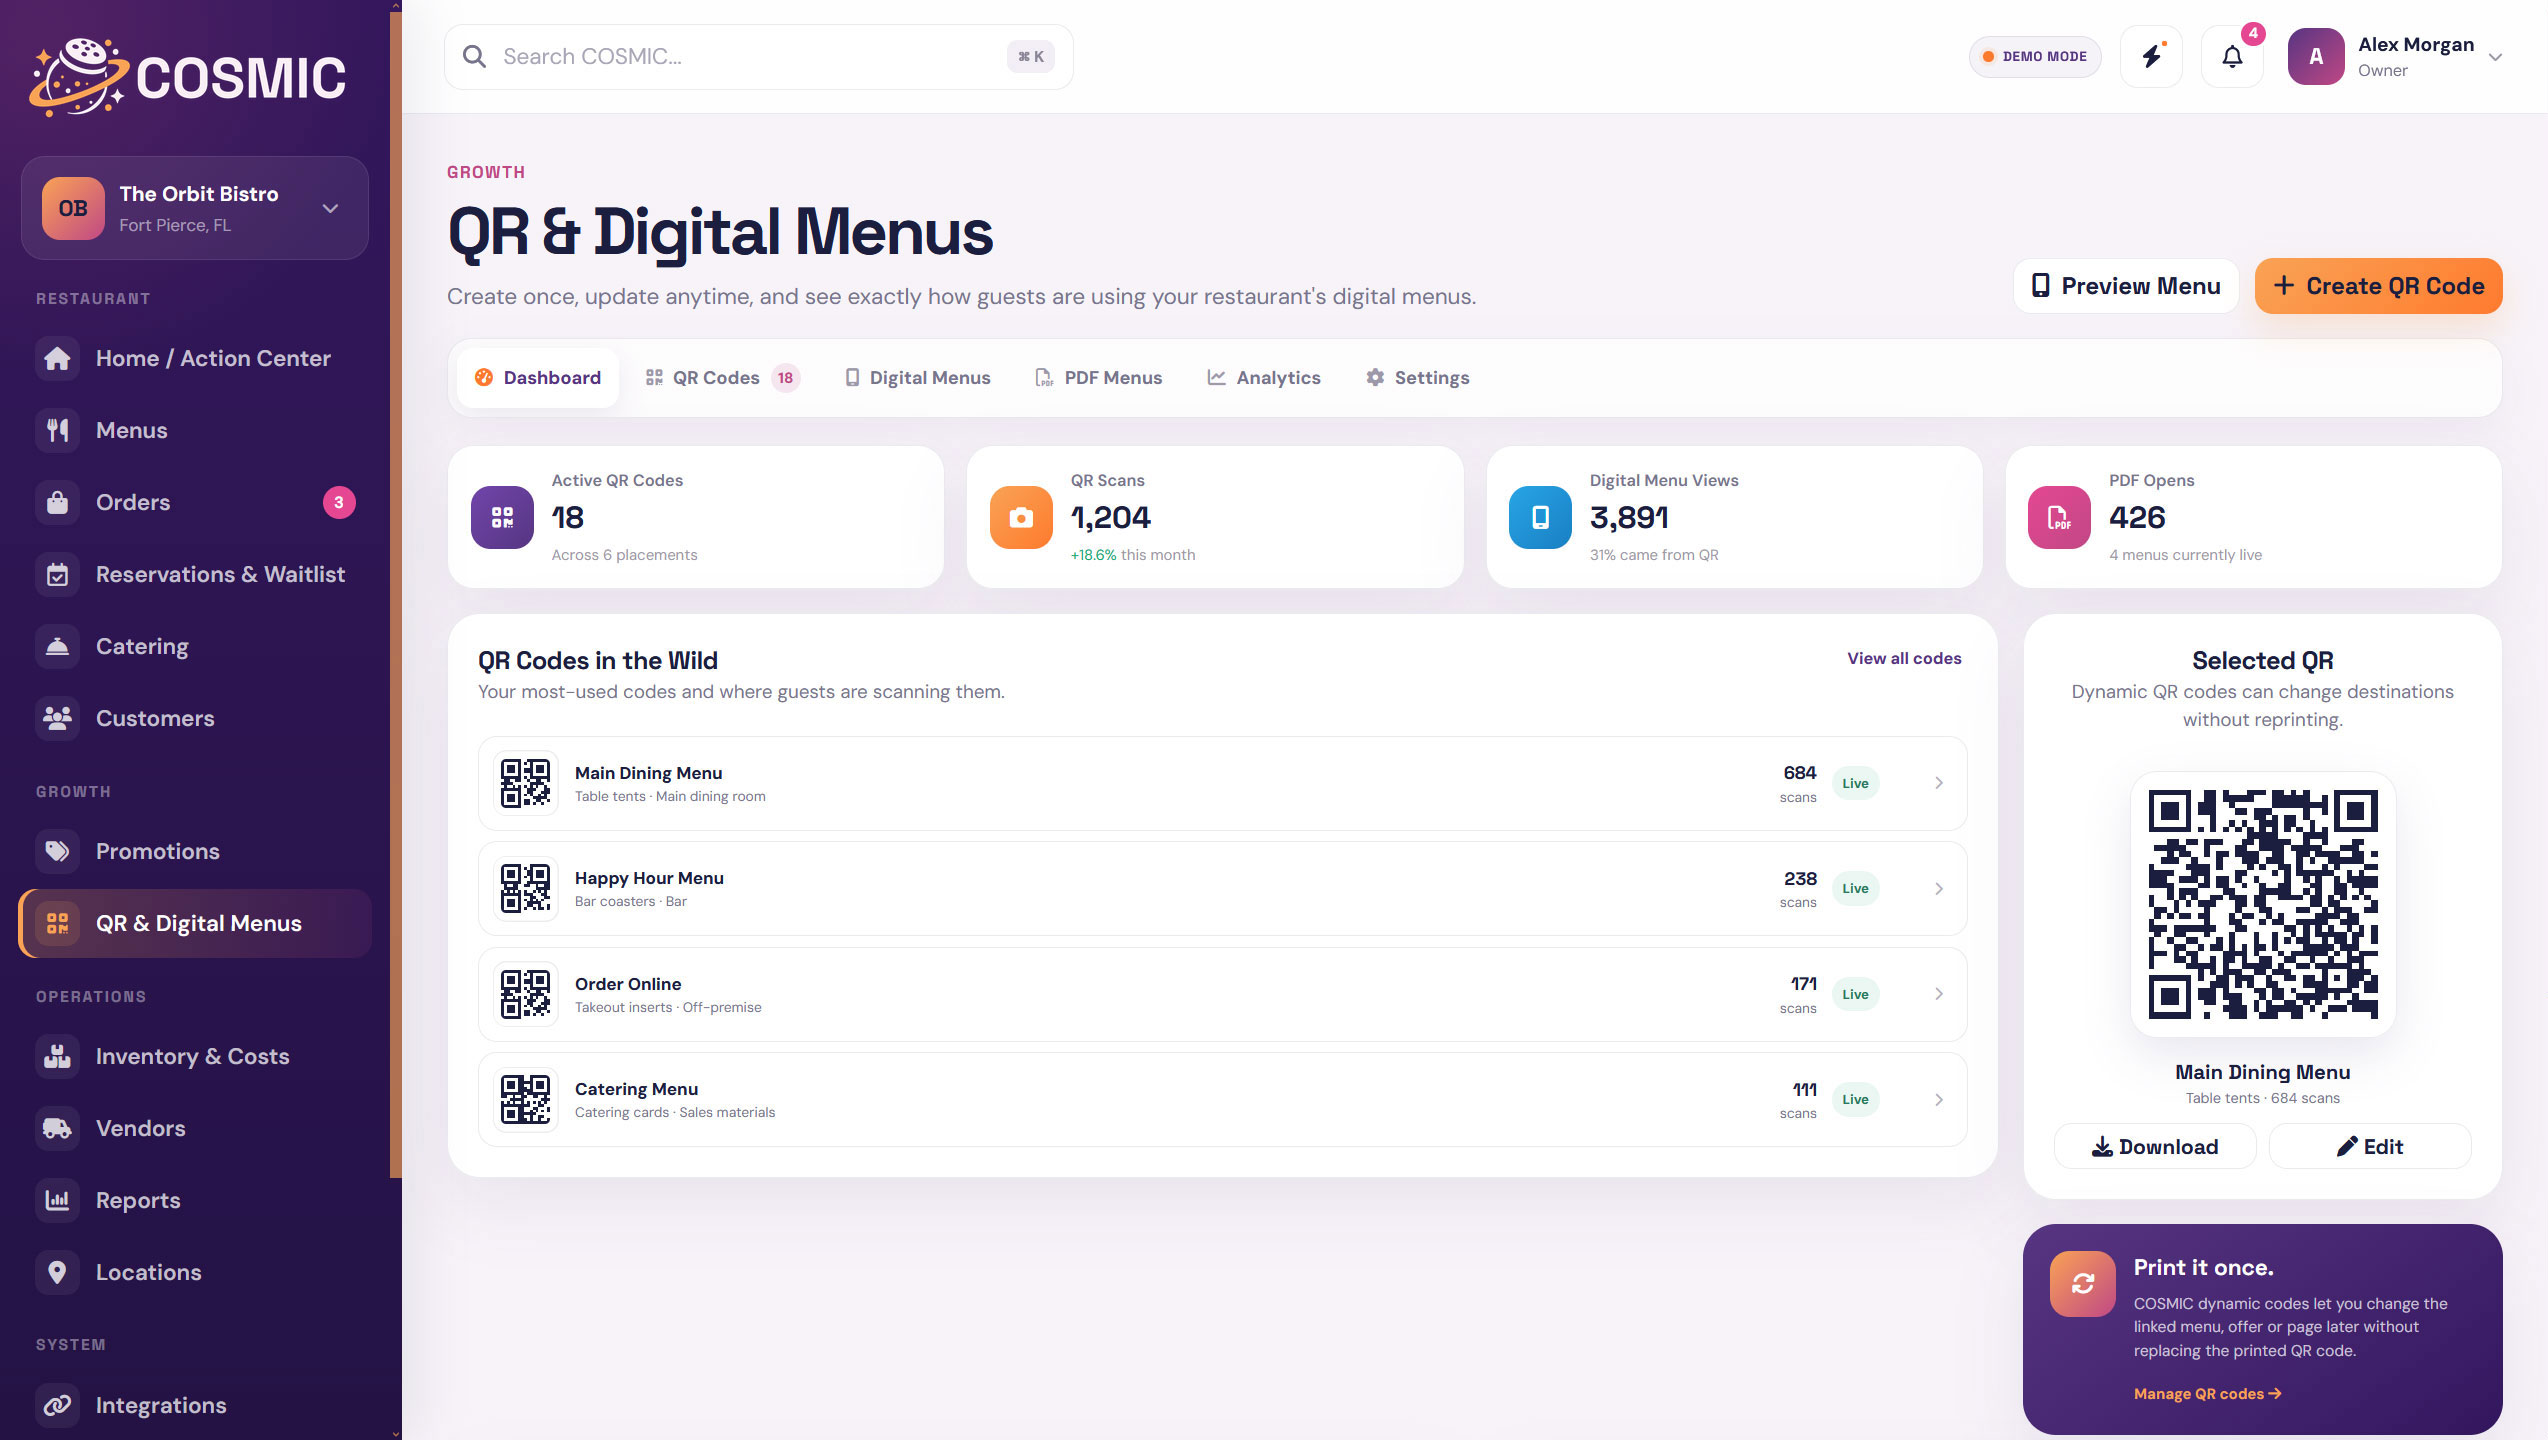Click the Vendors truck icon
Viewport: 2548px width, 1440px height.
[58, 1128]
